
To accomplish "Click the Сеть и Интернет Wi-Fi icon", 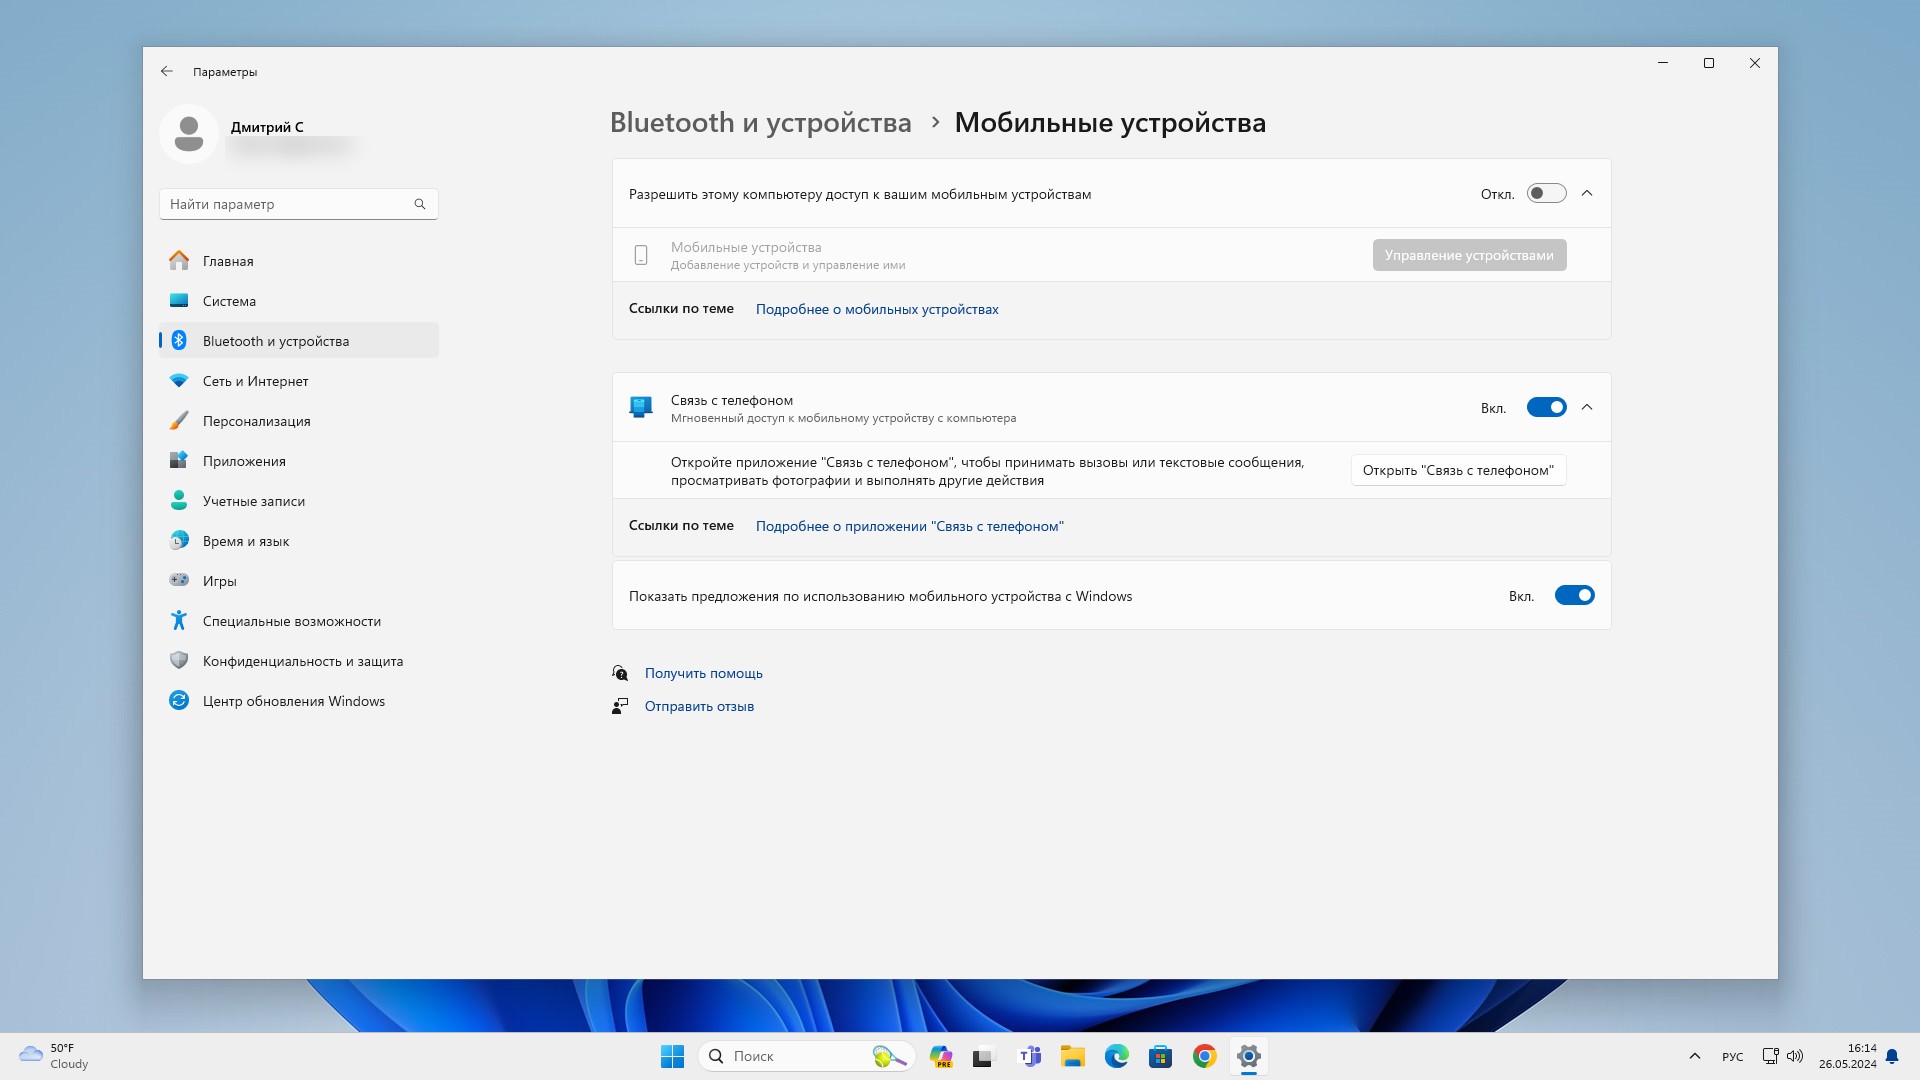I will pos(179,381).
